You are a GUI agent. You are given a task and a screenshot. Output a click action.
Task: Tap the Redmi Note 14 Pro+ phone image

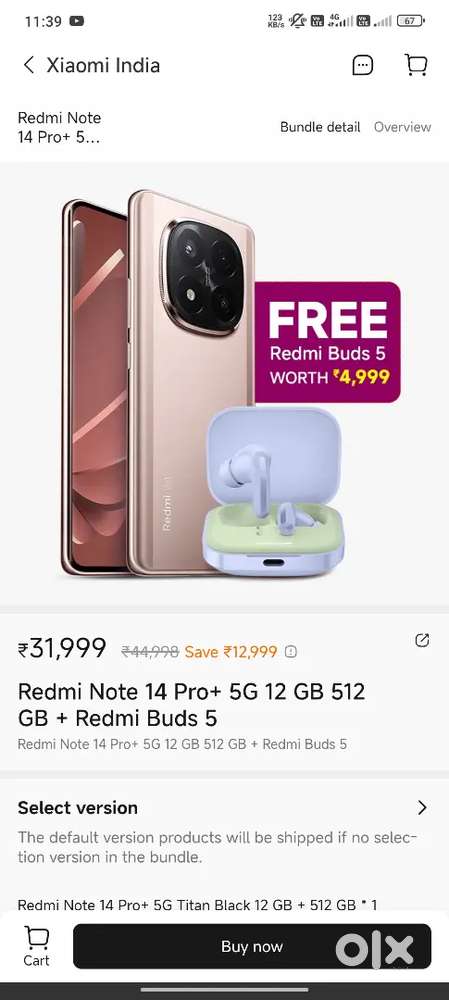pyautogui.click(x=156, y=383)
